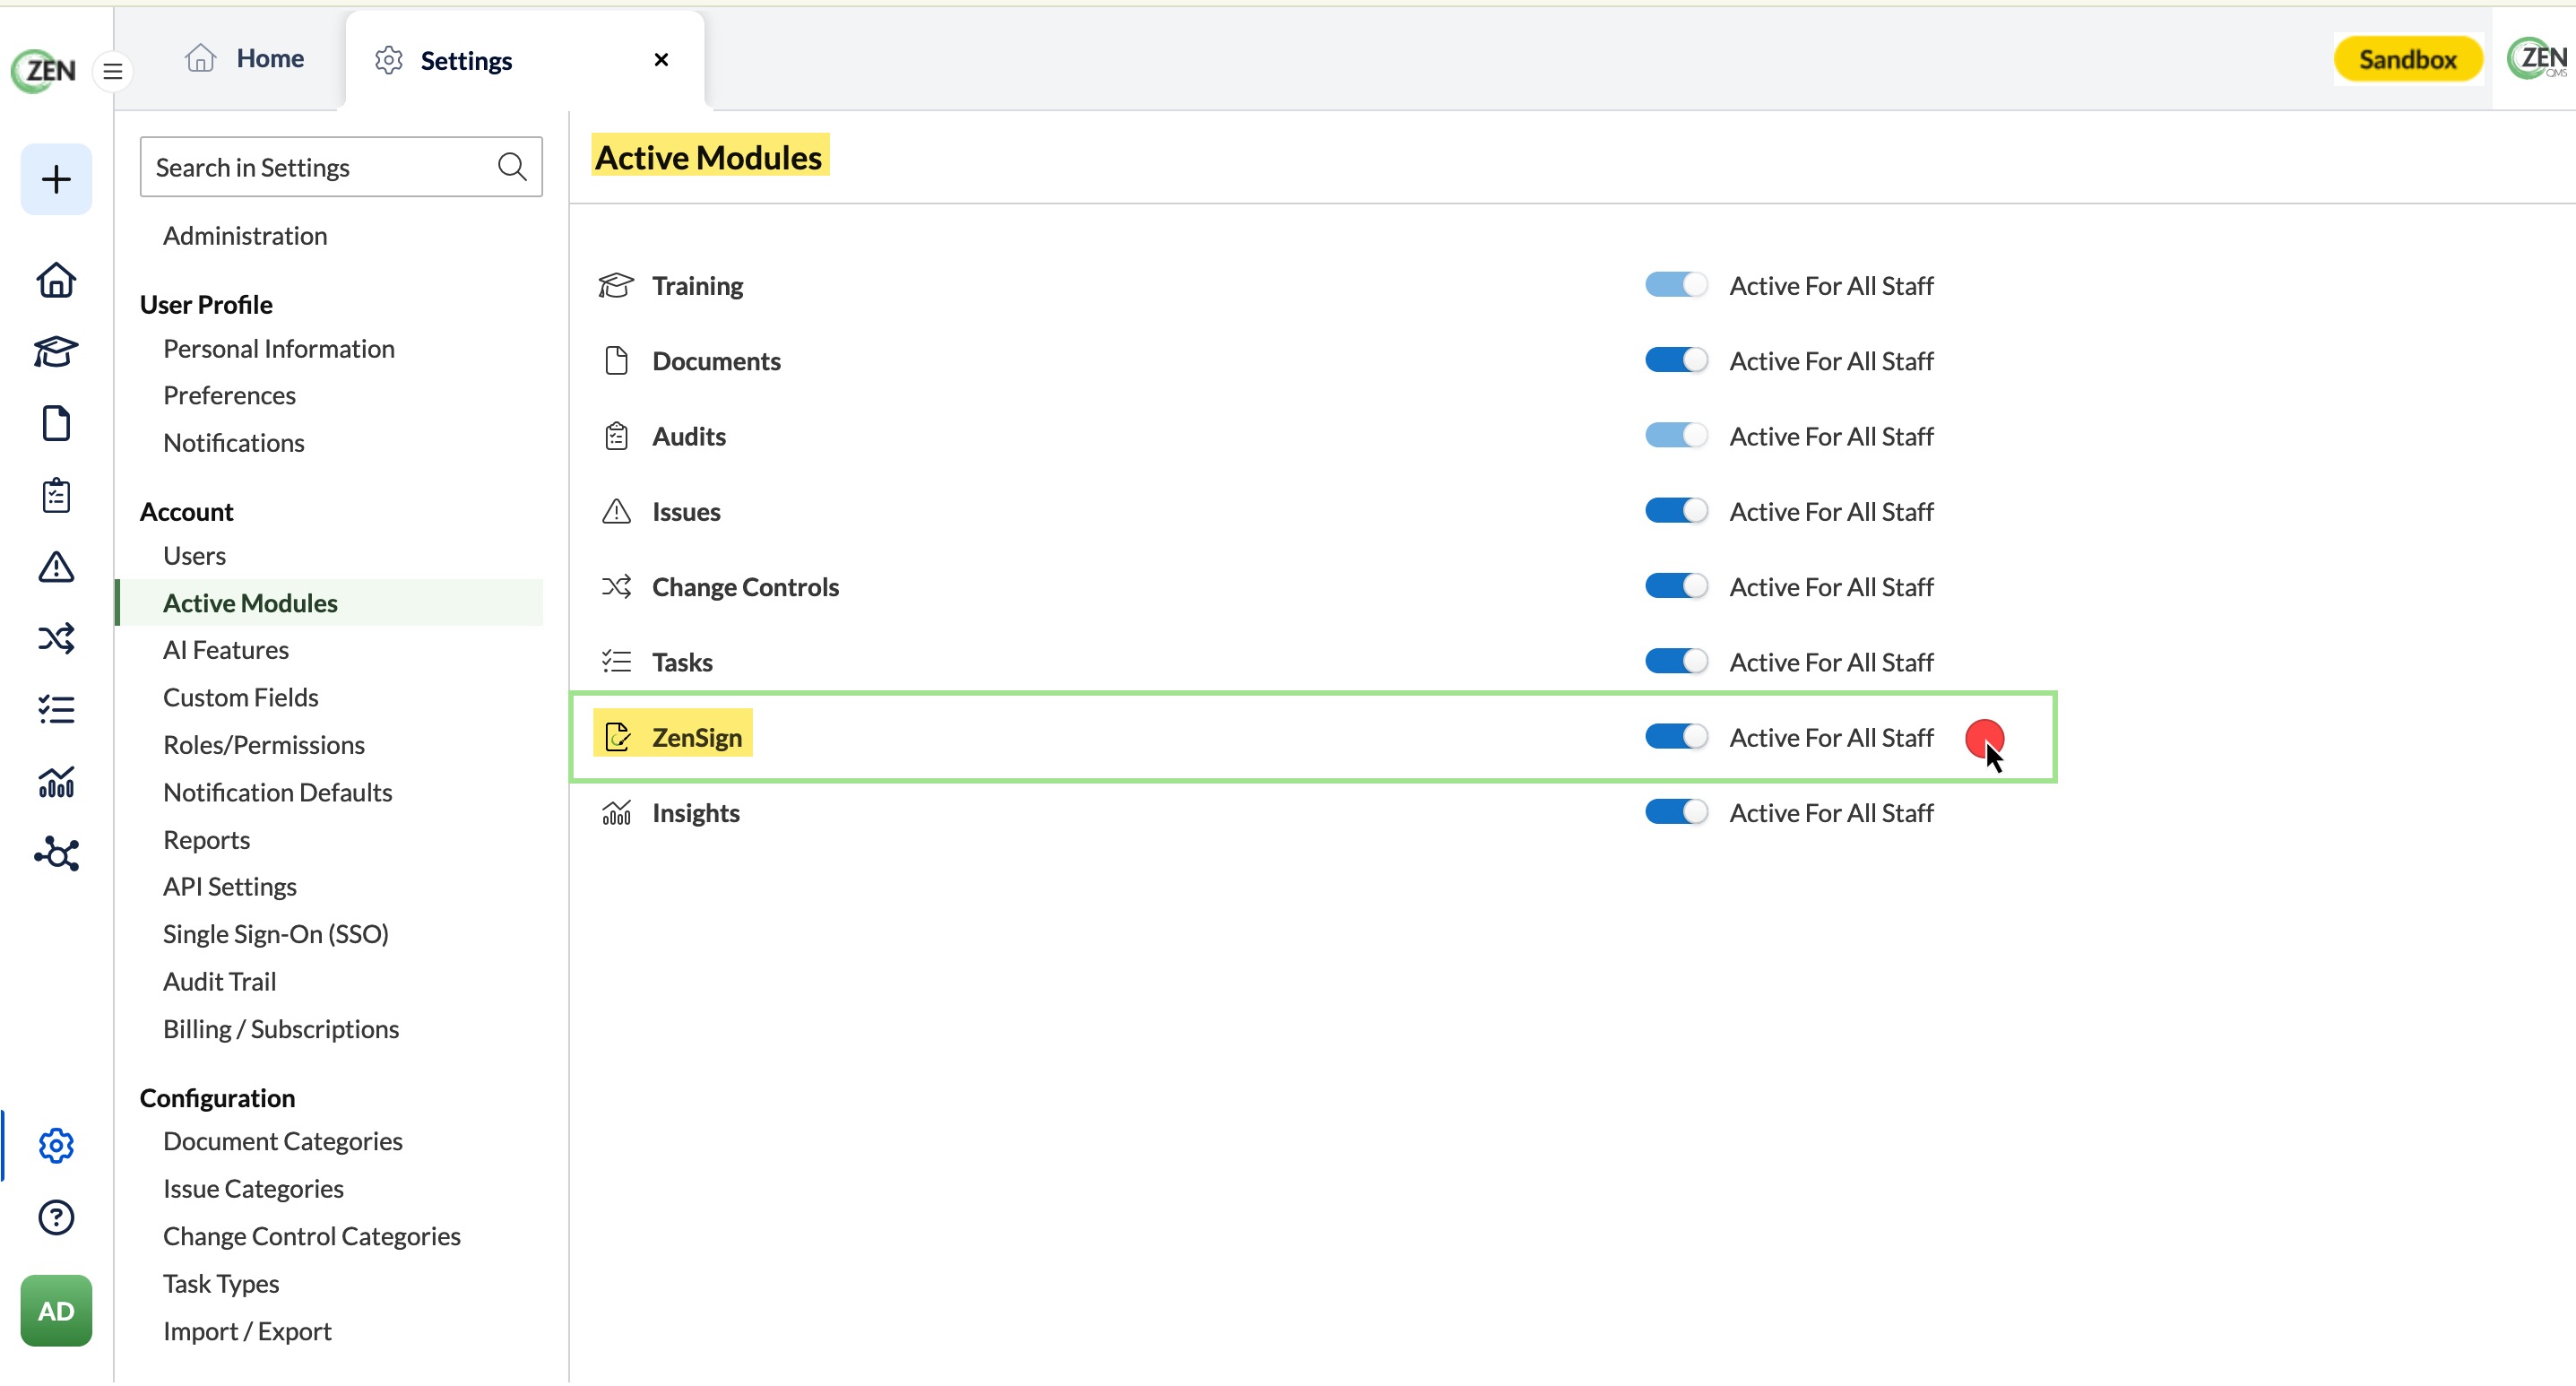The width and height of the screenshot is (2576, 1386).
Task: Open the network hub icon in sidebar
Action: (56, 854)
